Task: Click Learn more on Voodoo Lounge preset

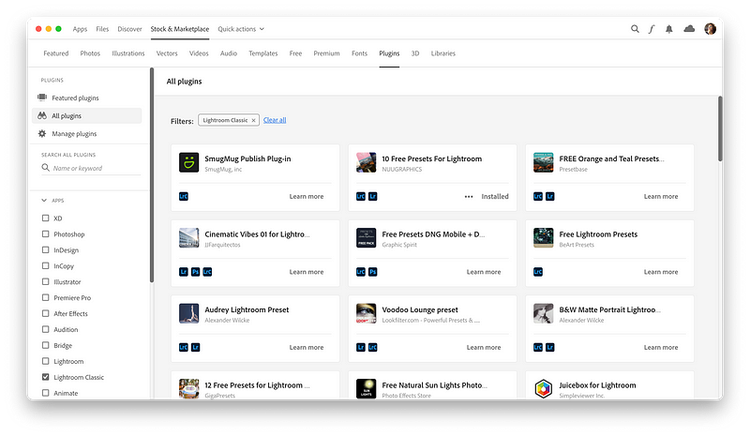Action: pos(484,348)
